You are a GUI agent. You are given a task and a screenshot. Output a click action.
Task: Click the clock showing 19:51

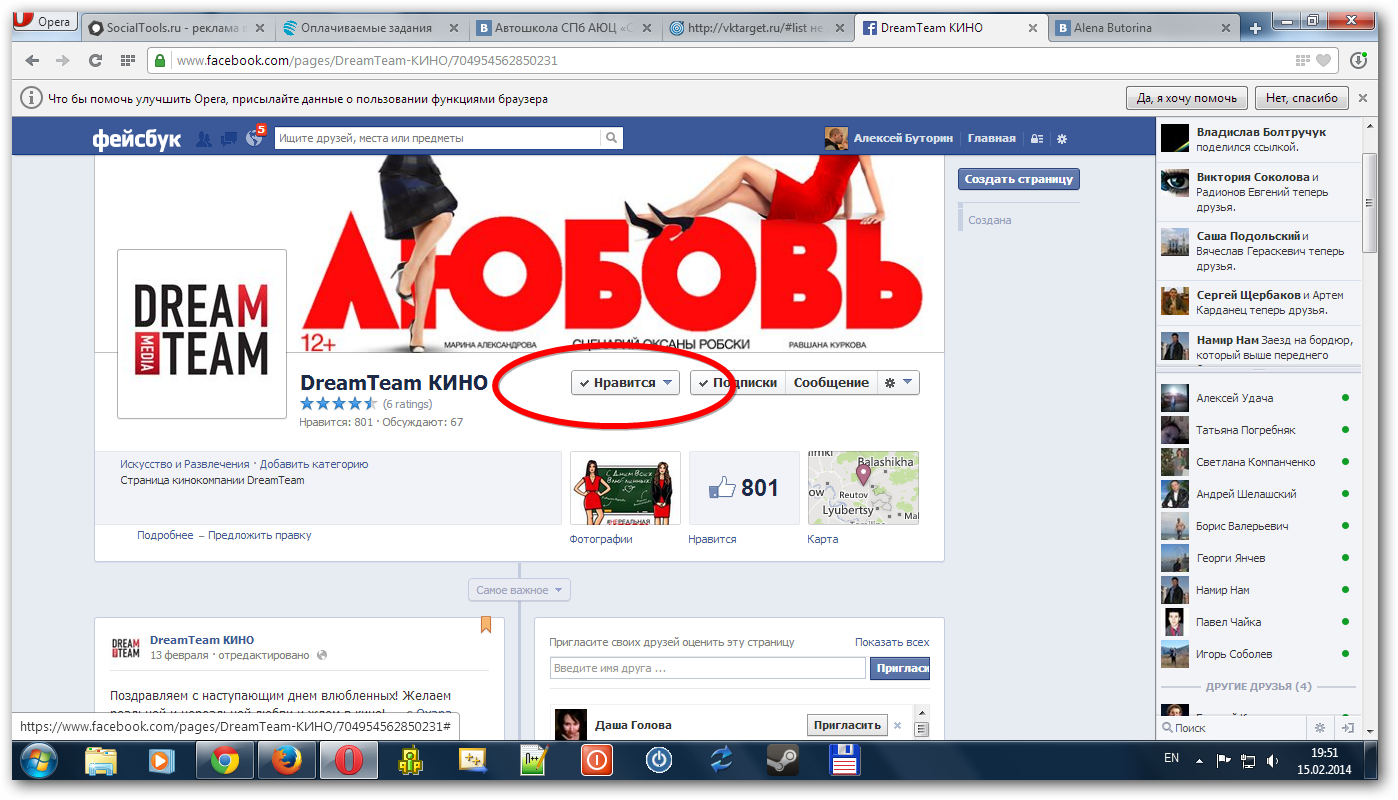pyautogui.click(x=1324, y=753)
